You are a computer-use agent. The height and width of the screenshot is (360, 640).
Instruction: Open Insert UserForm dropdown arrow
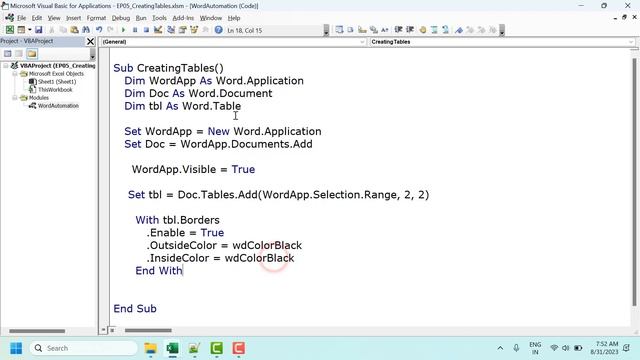click(29, 30)
